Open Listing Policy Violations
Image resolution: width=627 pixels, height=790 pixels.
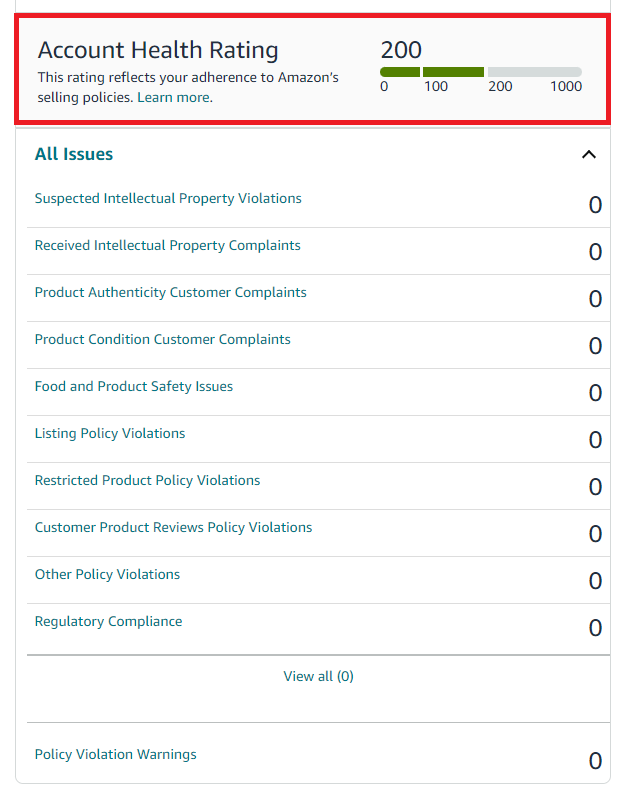tap(110, 433)
